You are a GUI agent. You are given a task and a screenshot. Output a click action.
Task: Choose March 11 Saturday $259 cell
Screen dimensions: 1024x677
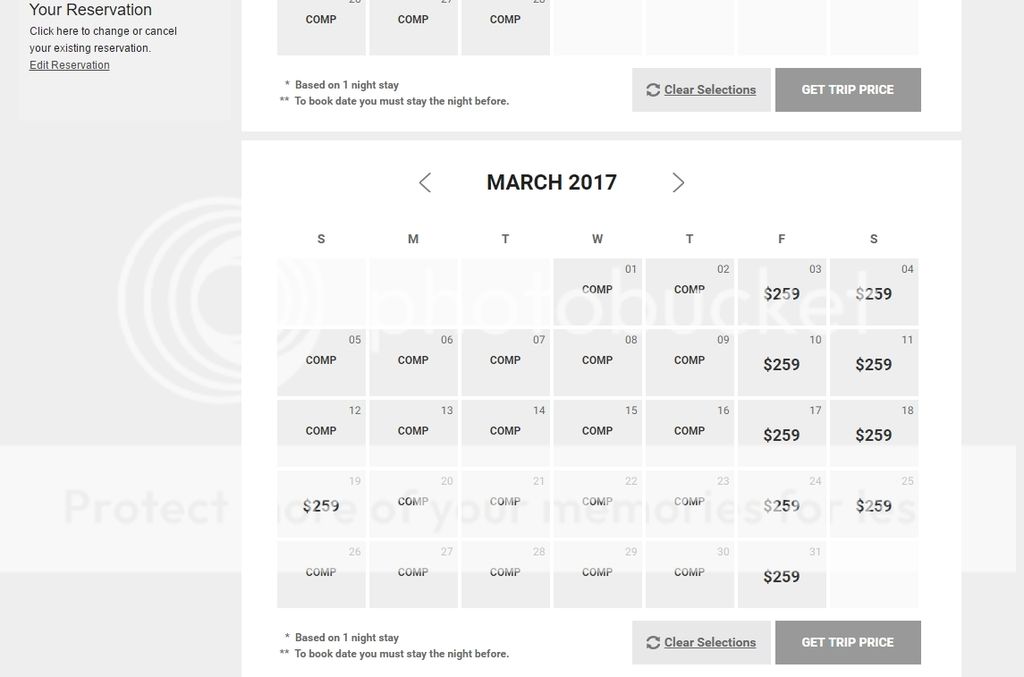coord(874,362)
